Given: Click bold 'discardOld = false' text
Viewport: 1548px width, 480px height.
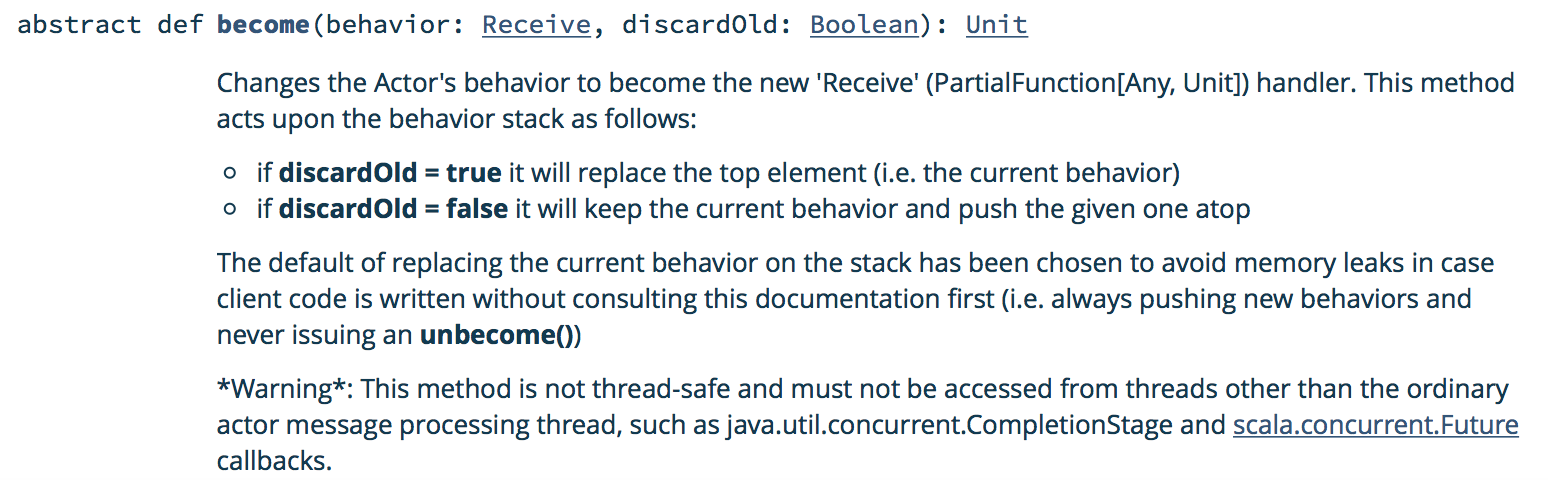Looking at the screenshot, I should tap(396, 210).
